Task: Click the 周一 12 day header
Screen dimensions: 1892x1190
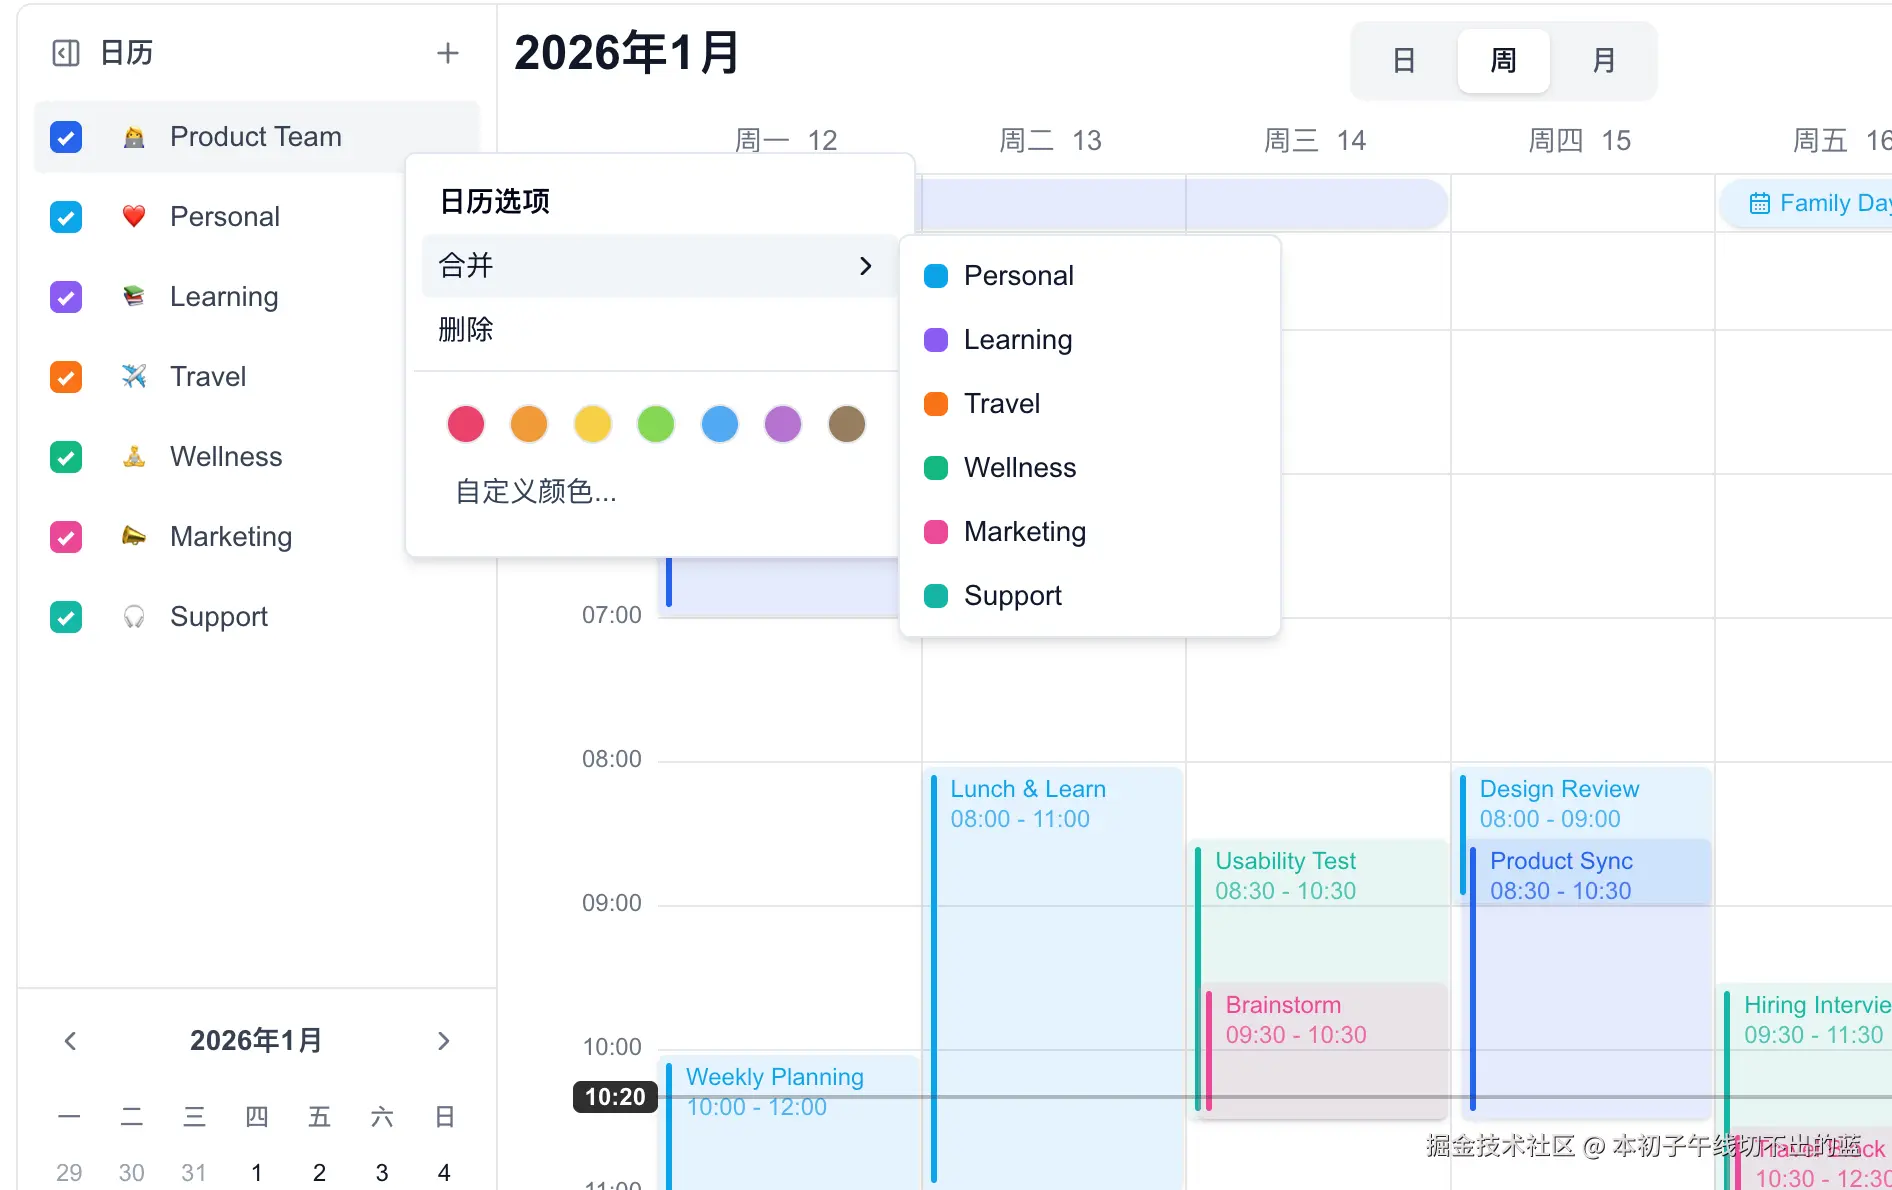Action: [786, 140]
